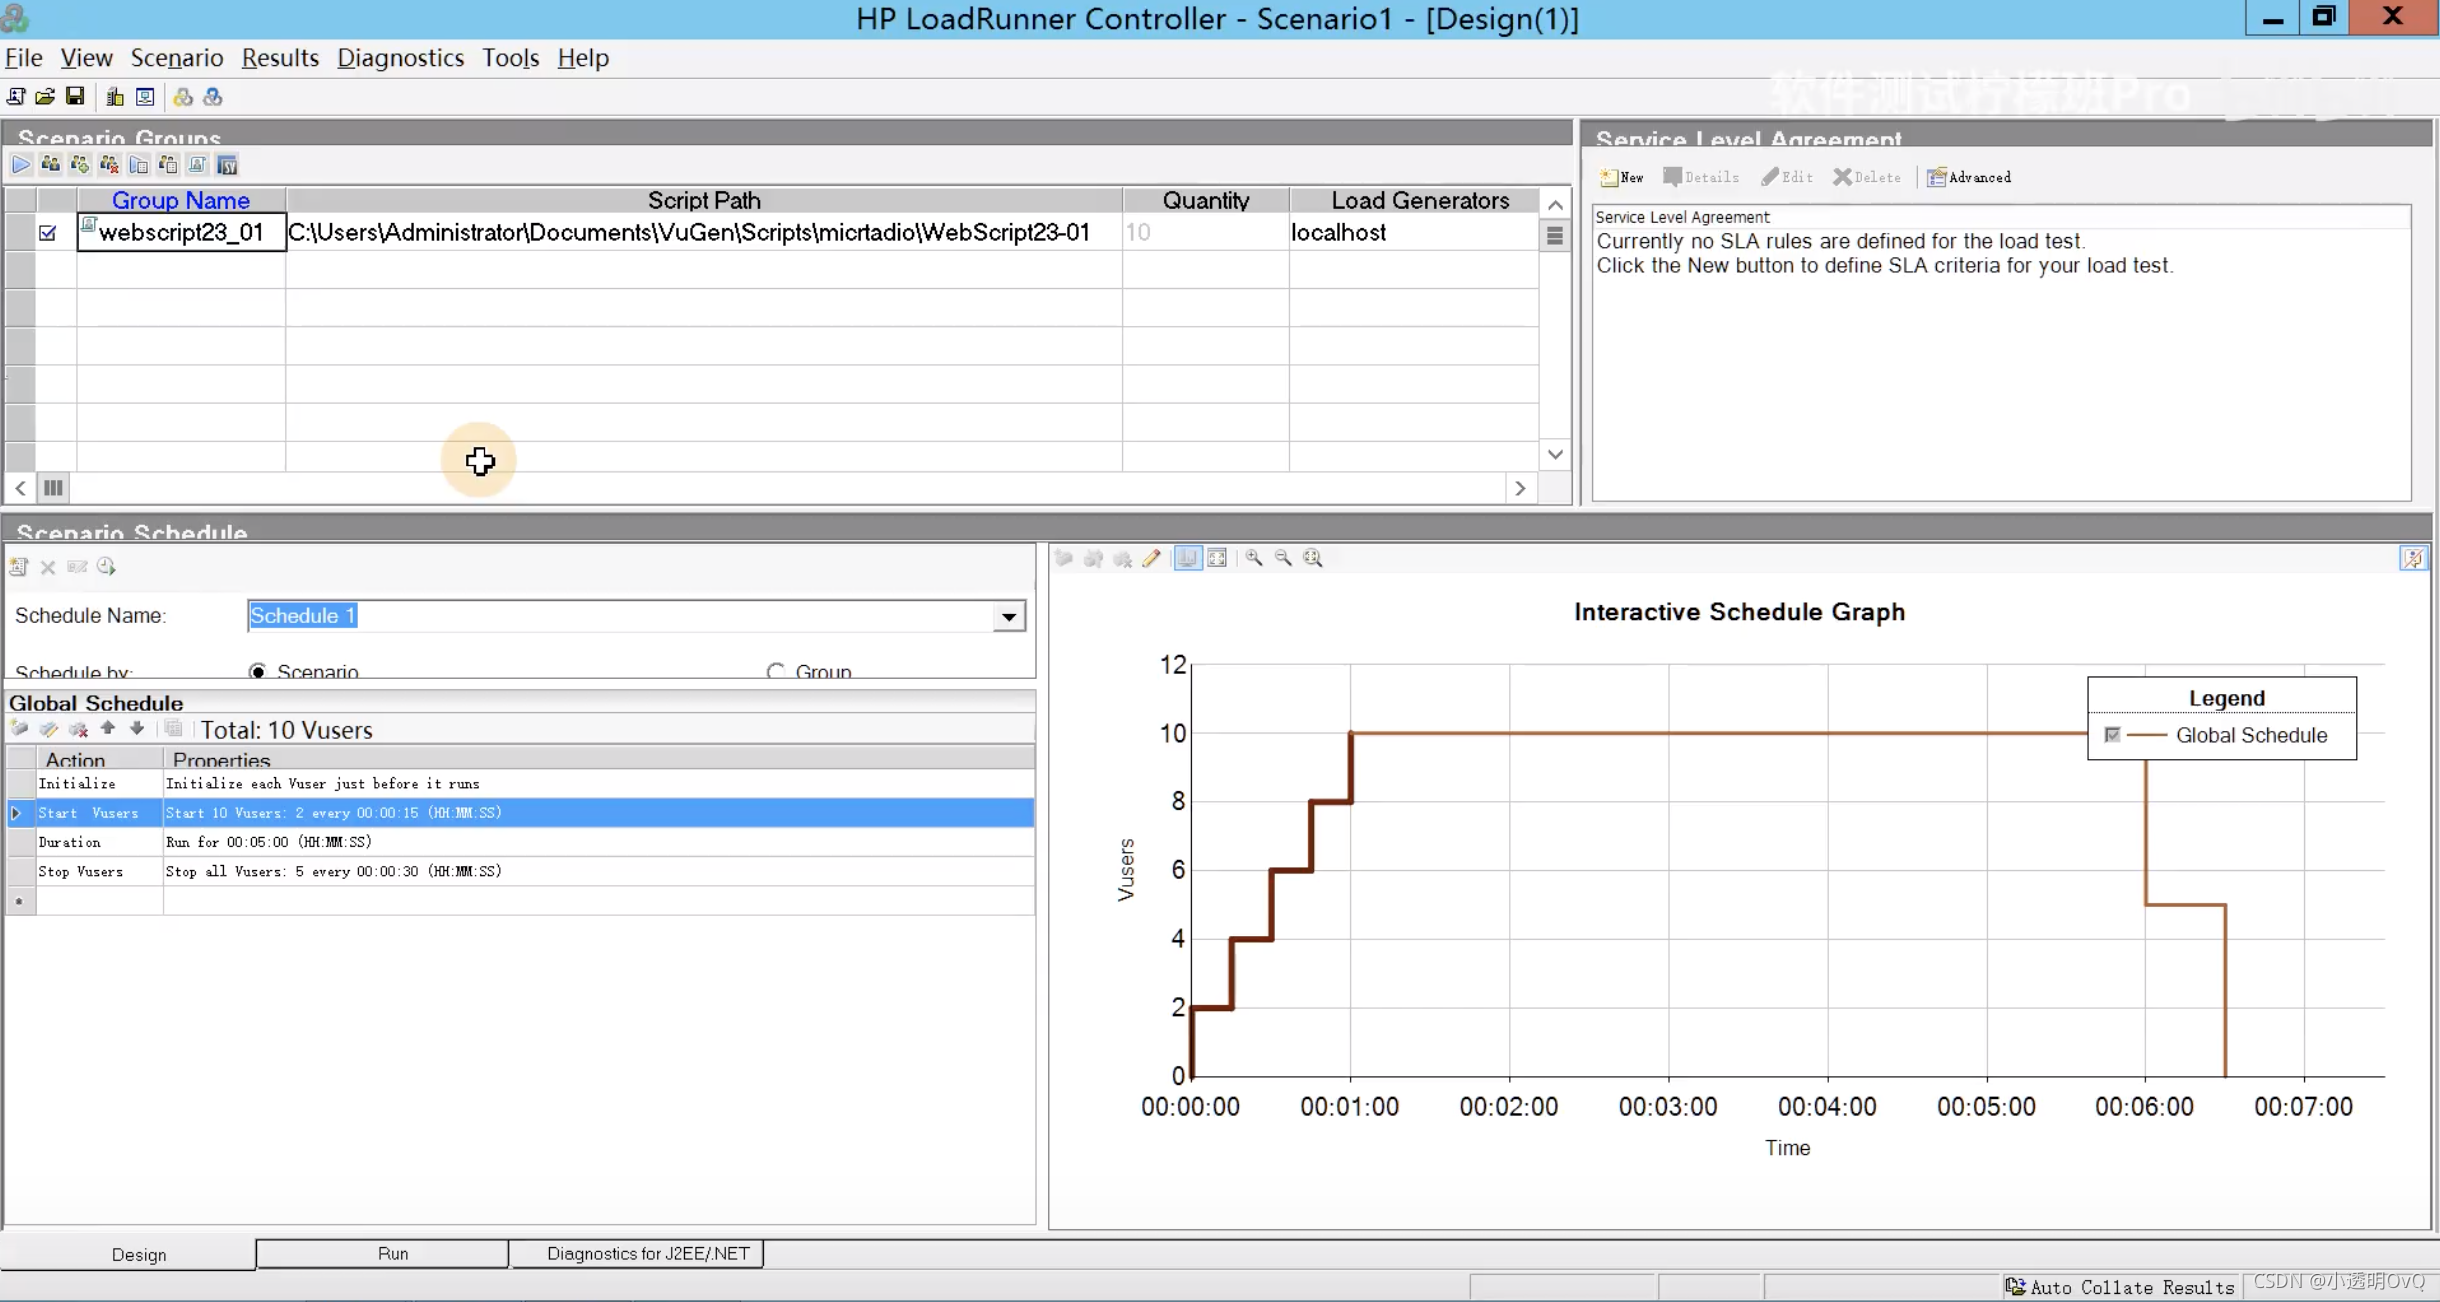Click the New SLA button
This screenshot has width=2440, height=1302.
[1622, 177]
